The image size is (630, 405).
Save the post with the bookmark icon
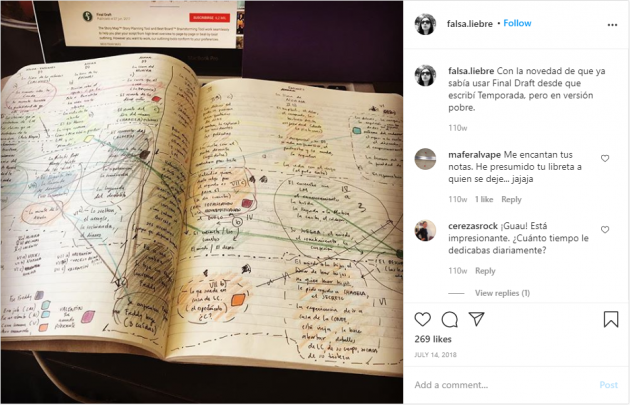[611, 319]
